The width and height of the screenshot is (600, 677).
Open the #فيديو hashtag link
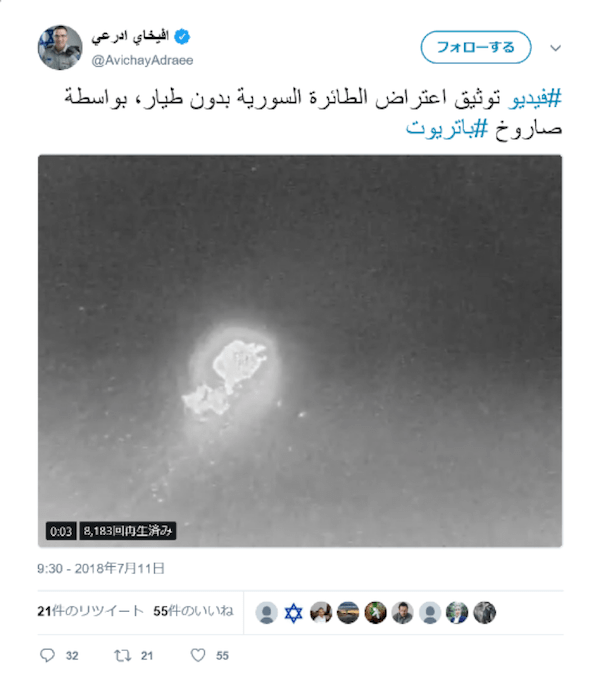tap(535, 98)
